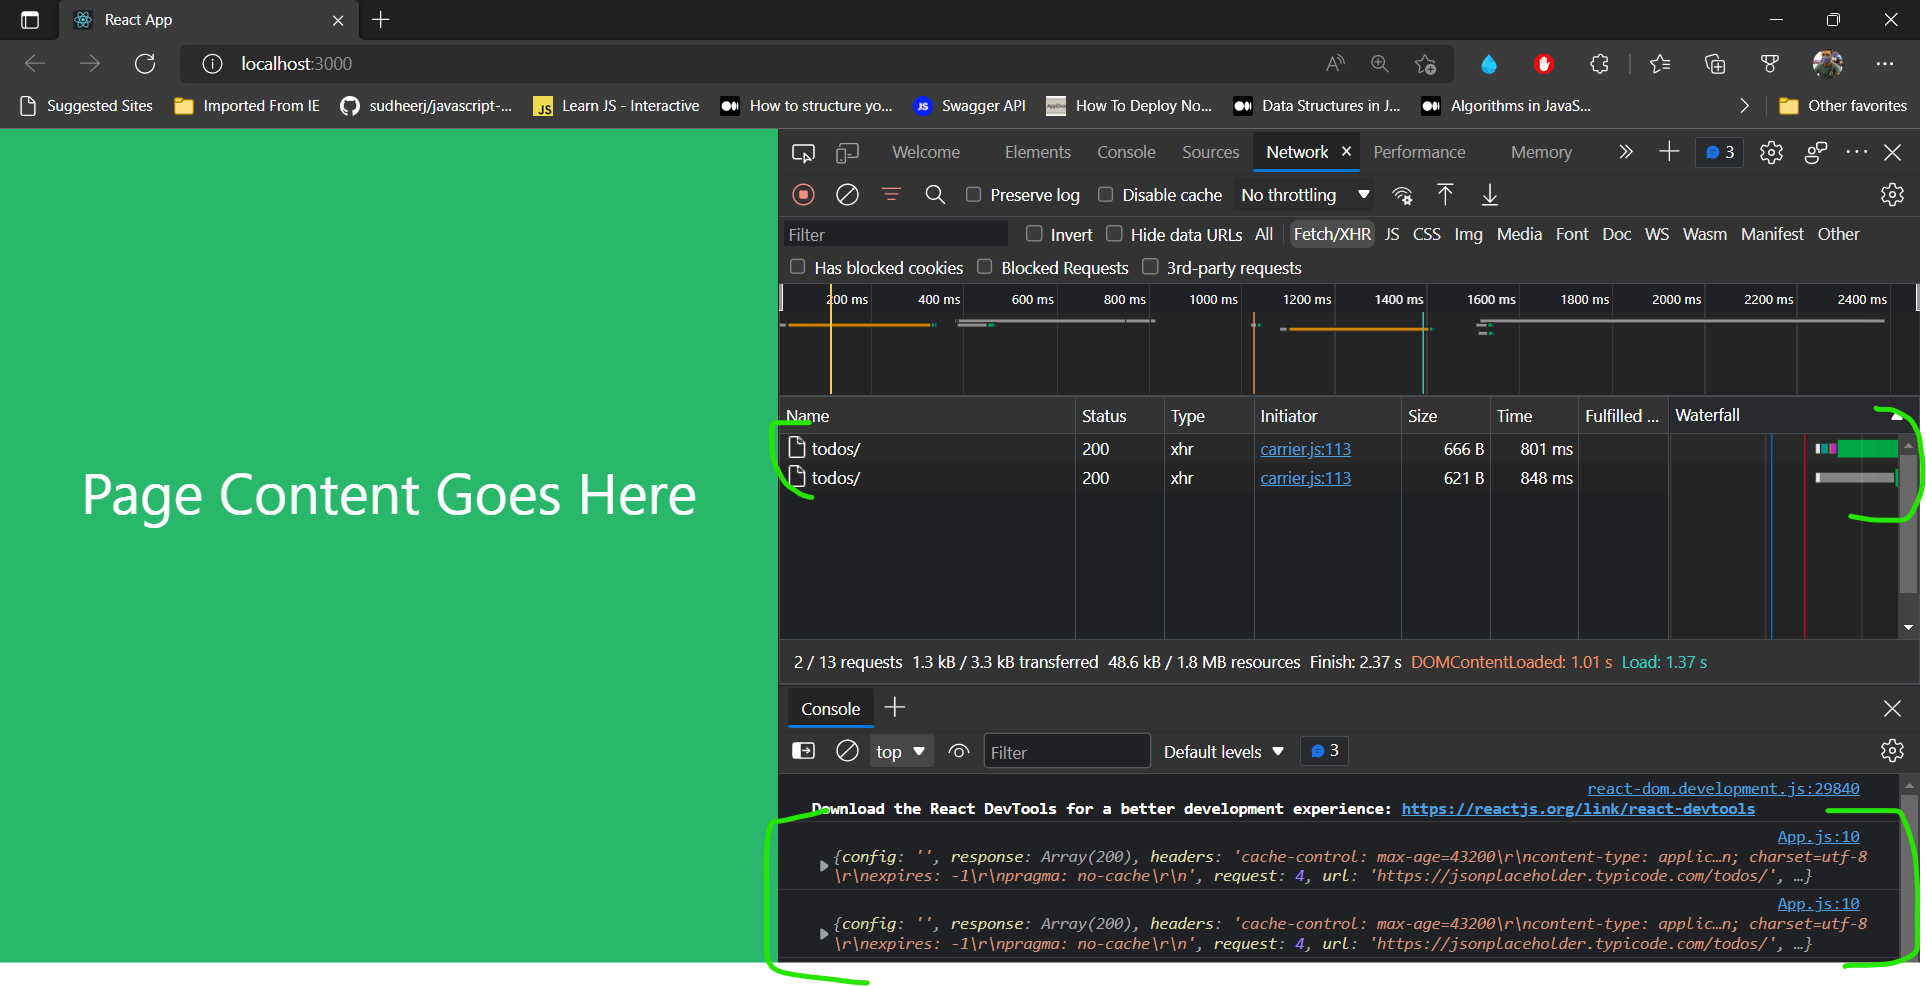The width and height of the screenshot is (1926, 986).
Task: Expand the first logged console object
Action: [x=823, y=866]
